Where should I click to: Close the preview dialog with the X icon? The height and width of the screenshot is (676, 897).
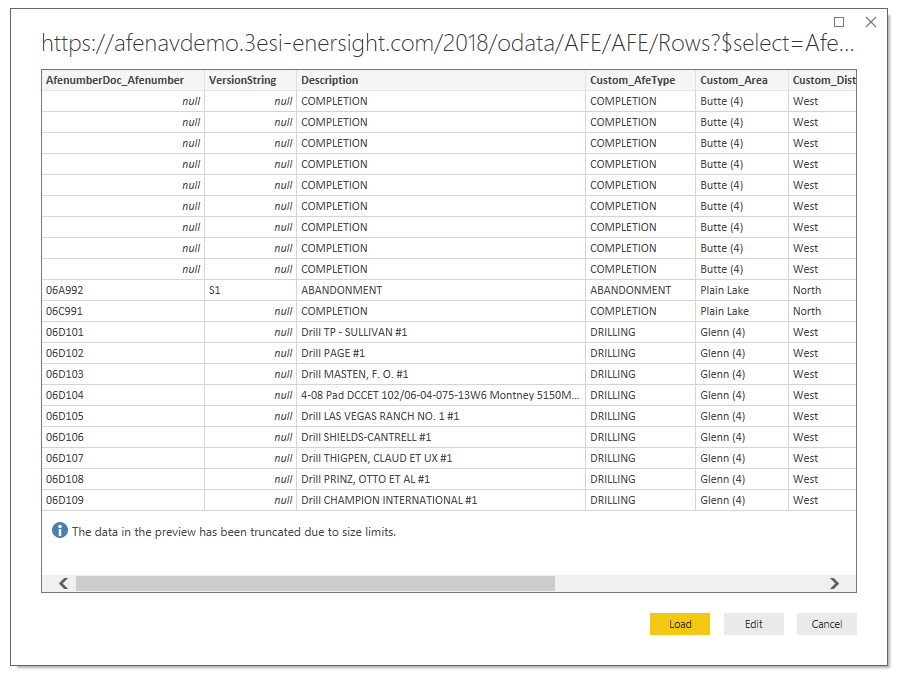[x=871, y=22]
